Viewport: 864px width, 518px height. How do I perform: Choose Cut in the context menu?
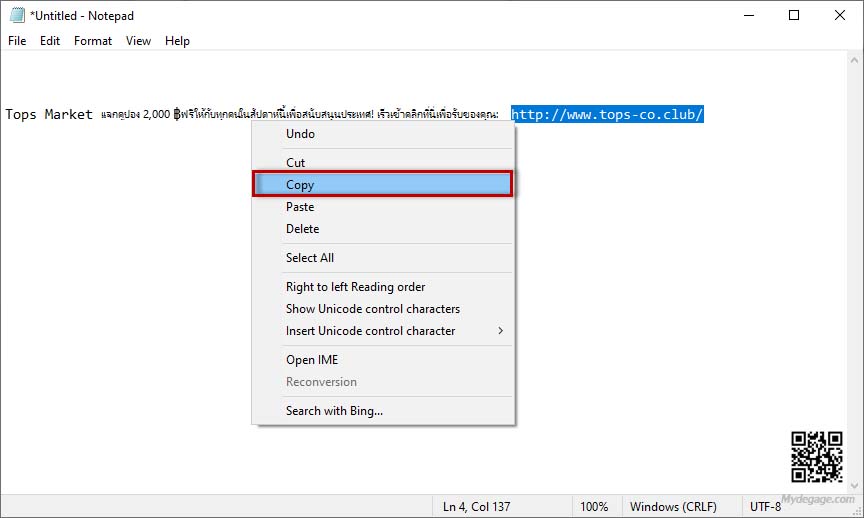[383, 163]
